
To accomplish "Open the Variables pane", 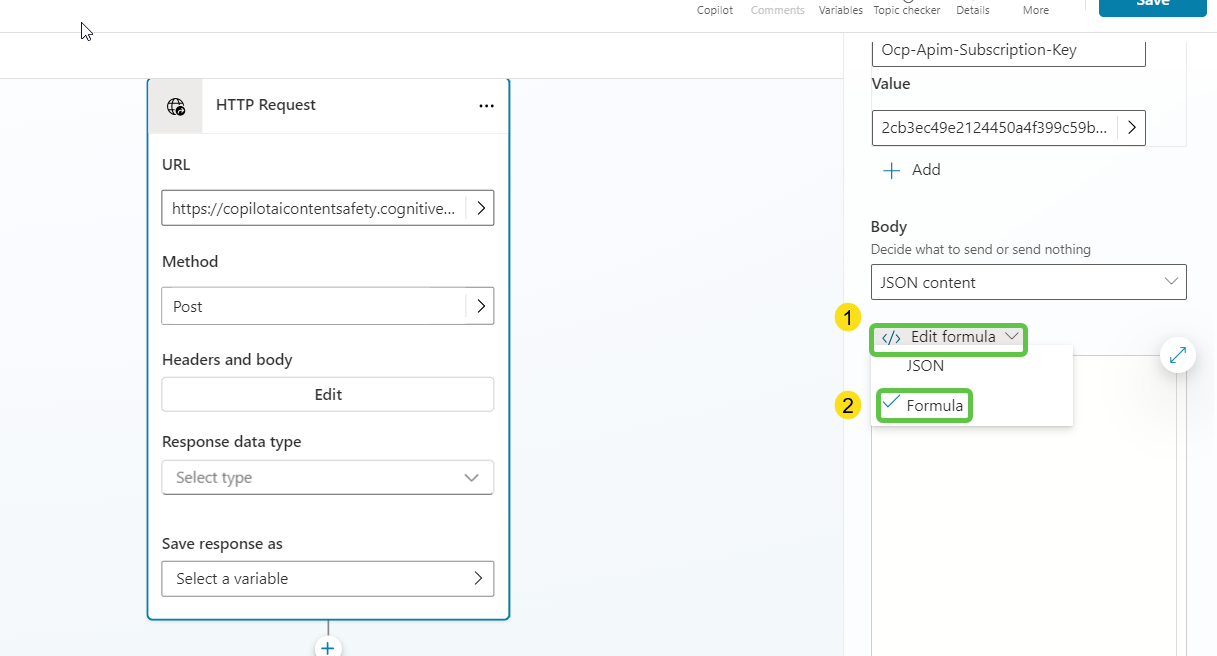I will pyautogui.click(x=840, y=10).
